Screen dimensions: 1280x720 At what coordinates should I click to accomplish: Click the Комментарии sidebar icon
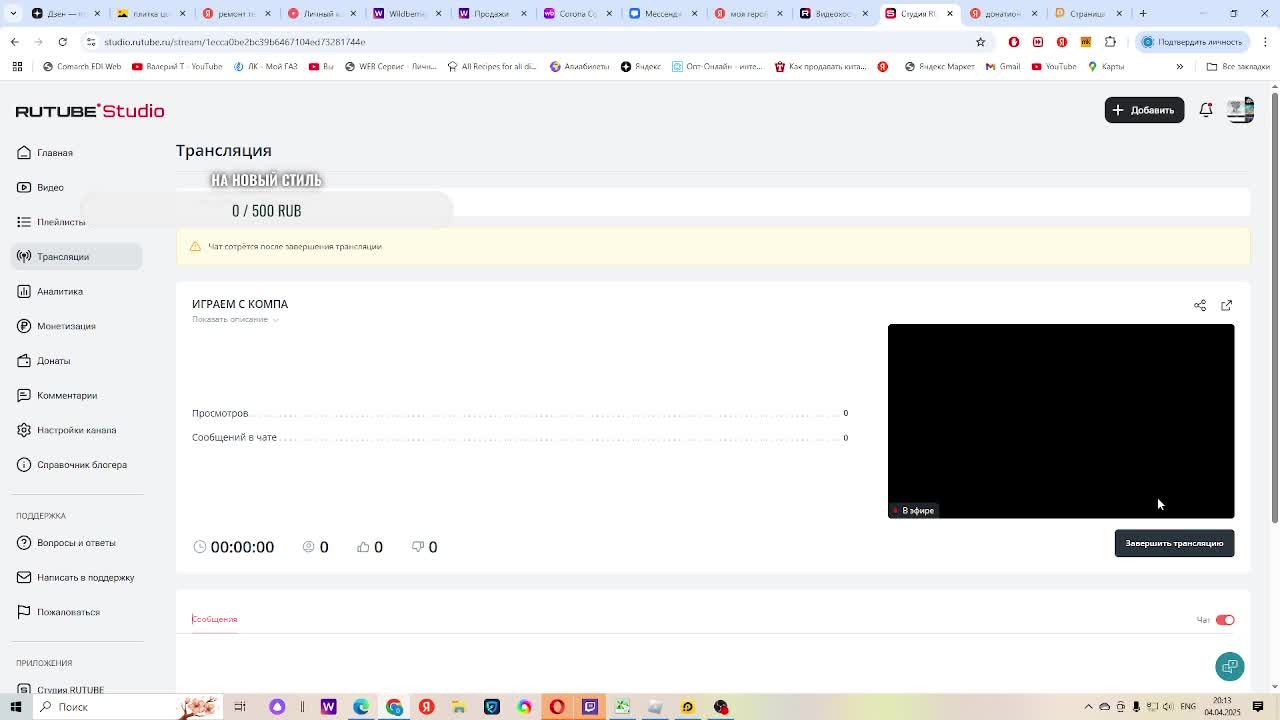pyautogui.click(x=24, y=395)
